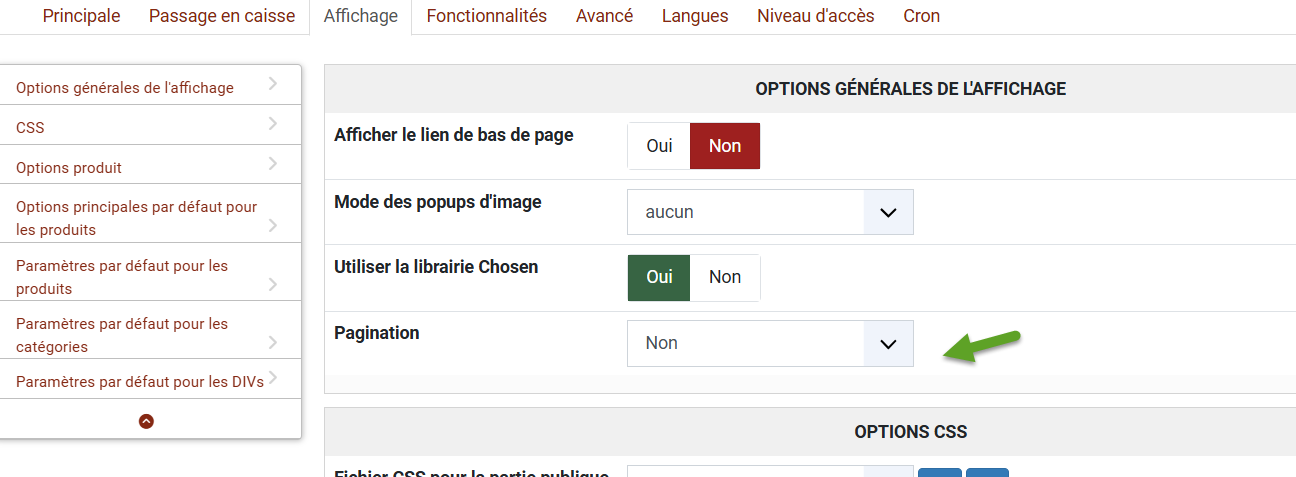Expand the Pagination dropdown

[x=770, y=343]
